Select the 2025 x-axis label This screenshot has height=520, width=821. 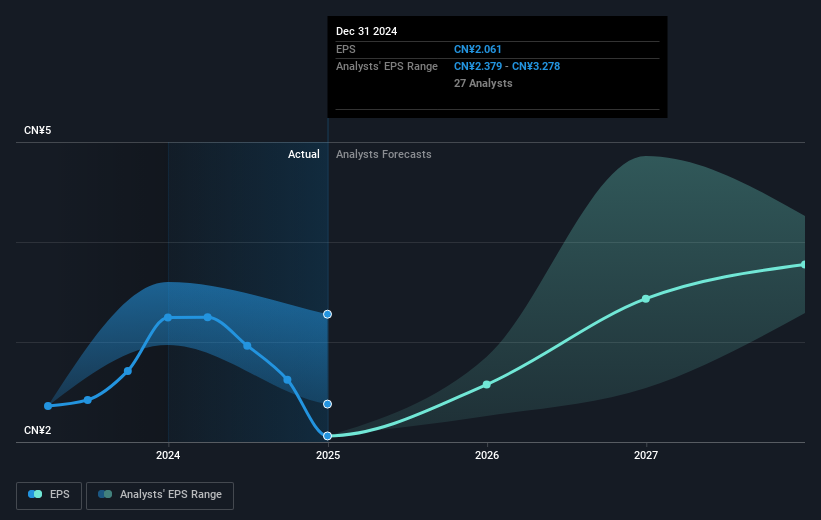[x=328, y=456]
